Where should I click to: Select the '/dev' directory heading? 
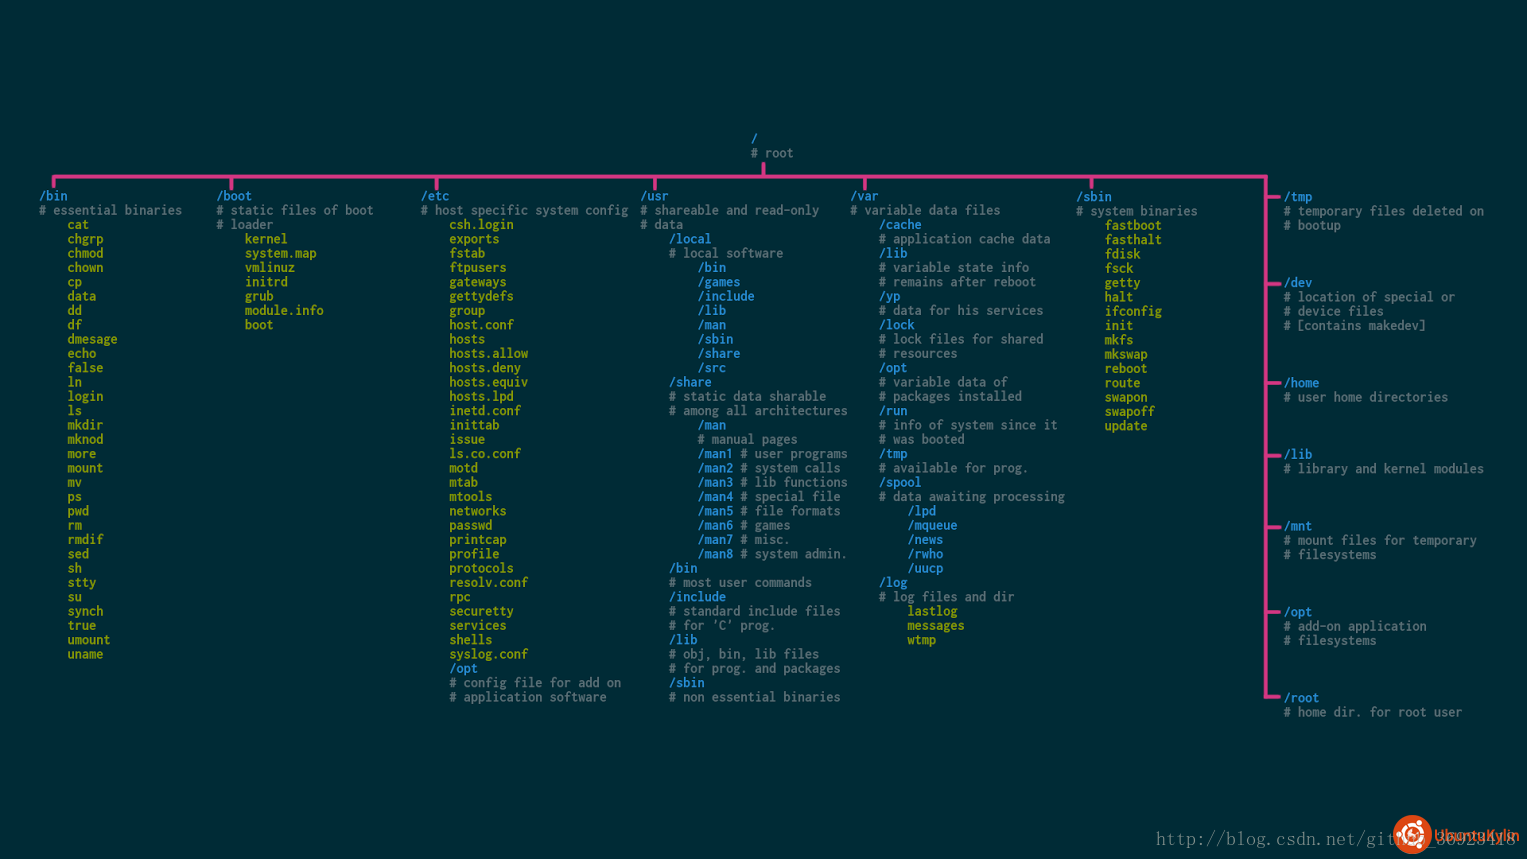pos(1298,283)
